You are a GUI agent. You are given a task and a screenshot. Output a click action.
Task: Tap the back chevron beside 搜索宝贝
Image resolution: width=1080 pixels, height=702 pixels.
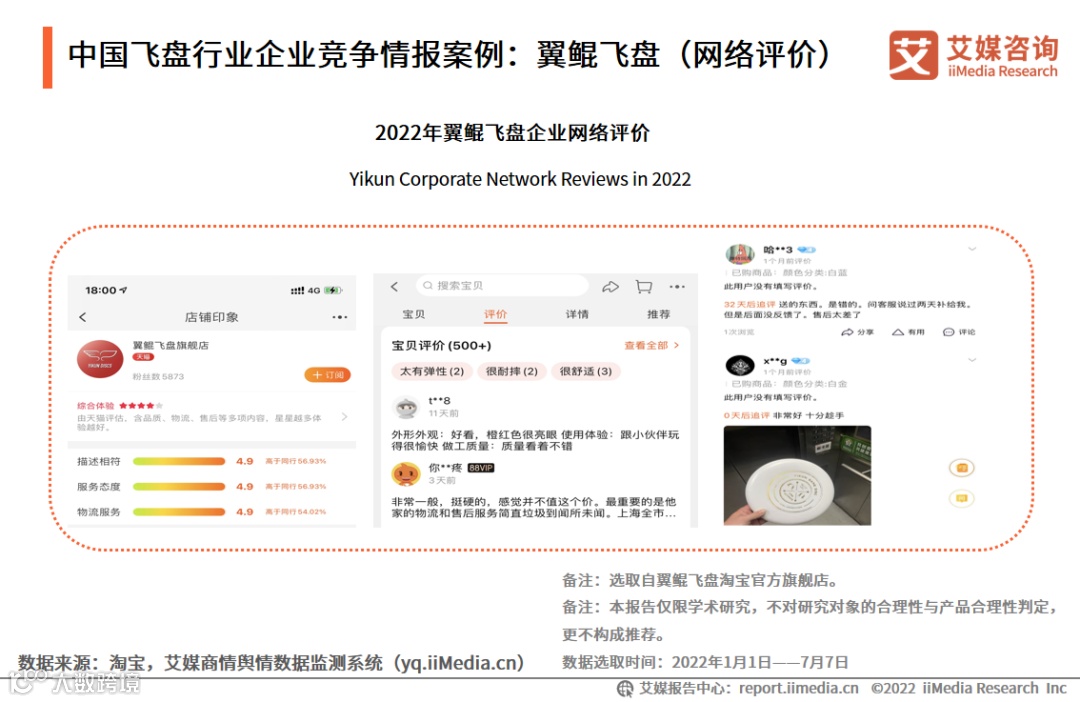point(394,286)
